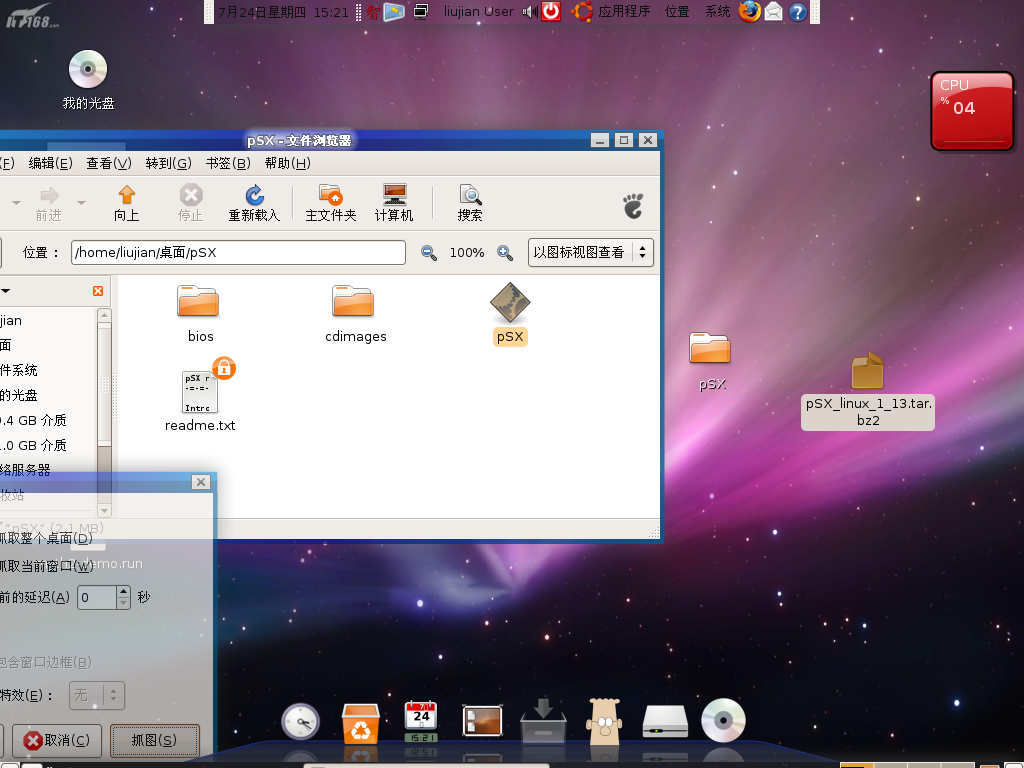This screenshot has width=1024, height=768.
Task: Open the 查看(V) menu
Action: [x=109, y=163]
